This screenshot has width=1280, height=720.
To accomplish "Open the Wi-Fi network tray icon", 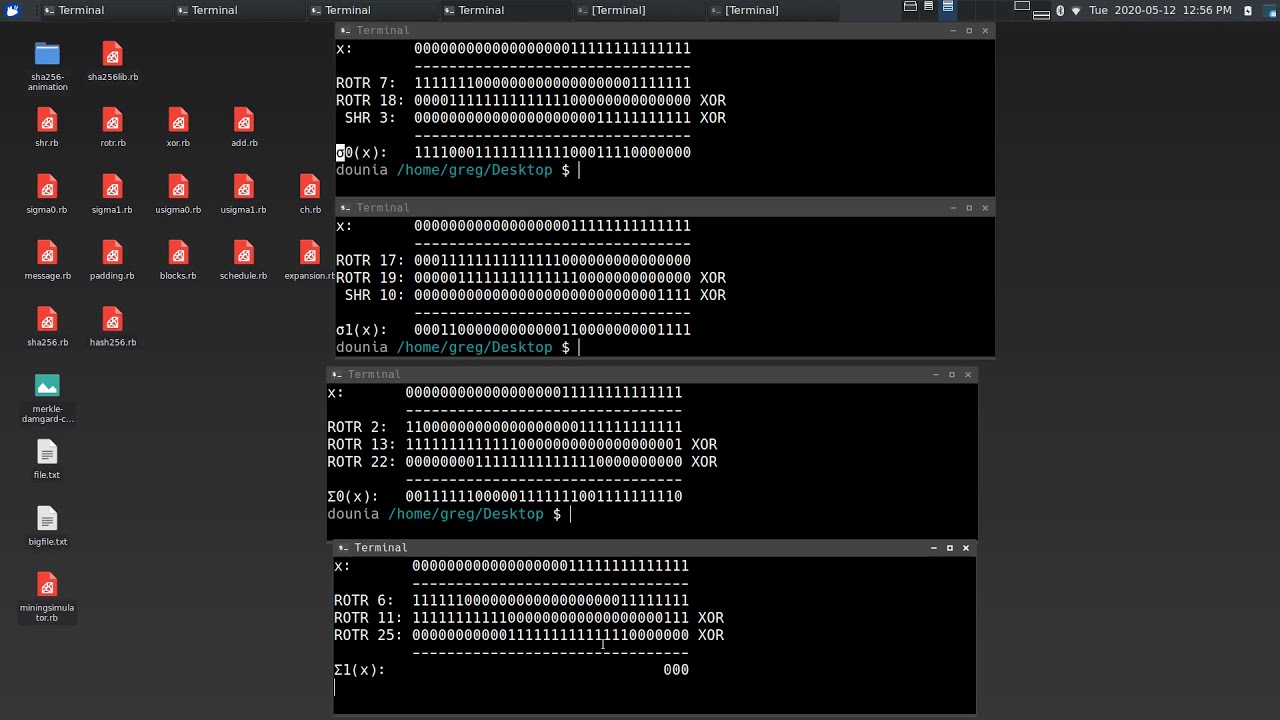I will pyautogui.click(x=1076, y=10).
